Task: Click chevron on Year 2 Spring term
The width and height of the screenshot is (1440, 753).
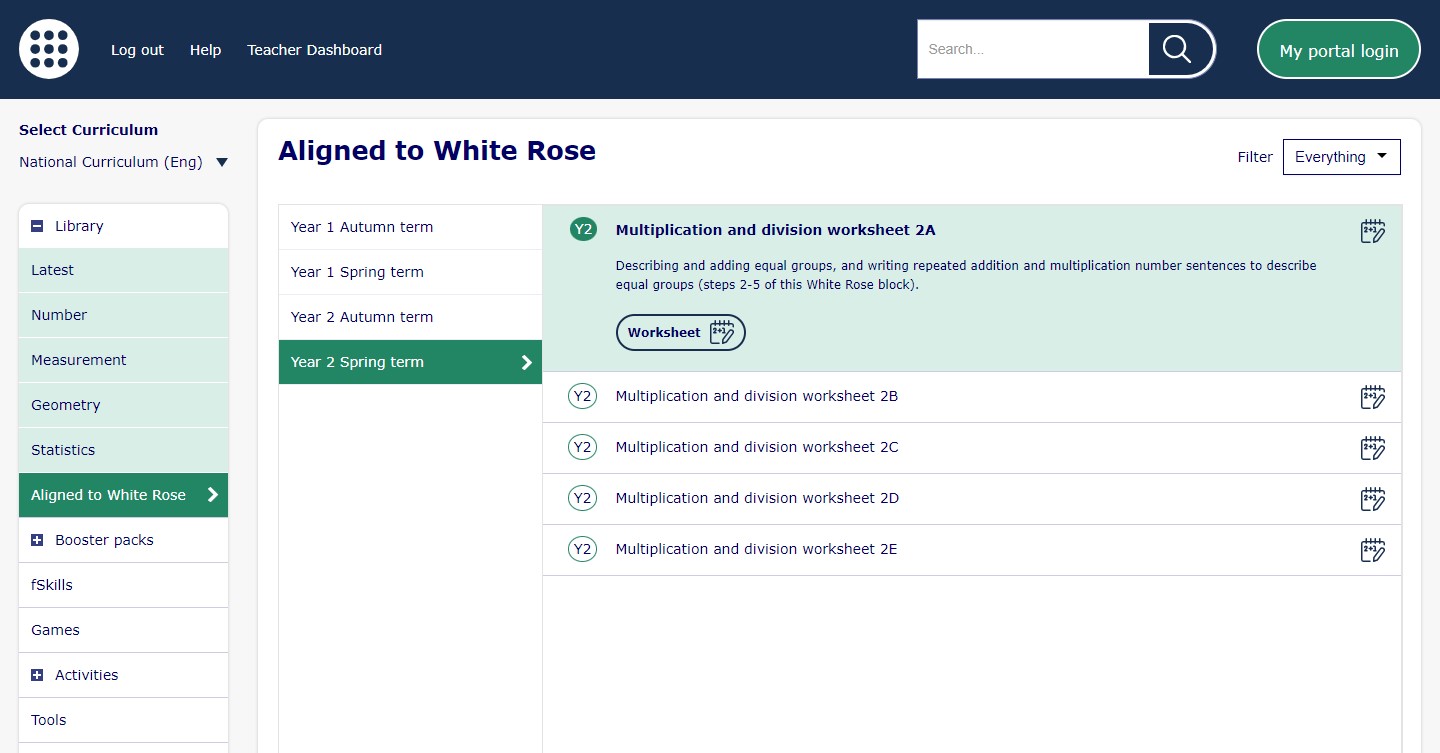Action: pyautogui.click(x=527, y=363)
